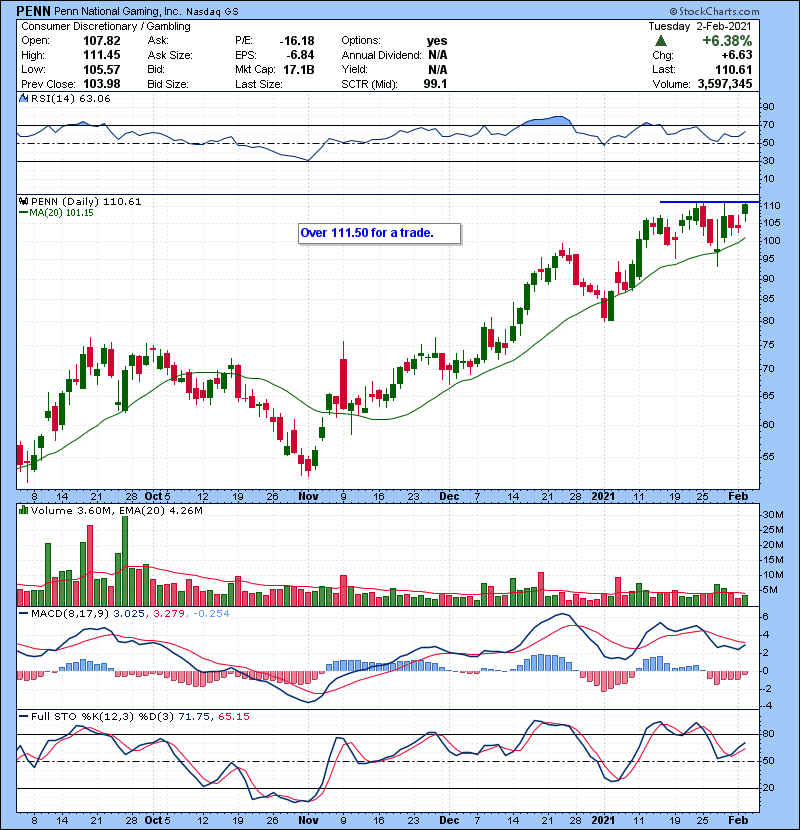The width and height of the screenshot is (800, 830).
Task: Select the Open value 107.82
Action: click(x=102, y=41)
